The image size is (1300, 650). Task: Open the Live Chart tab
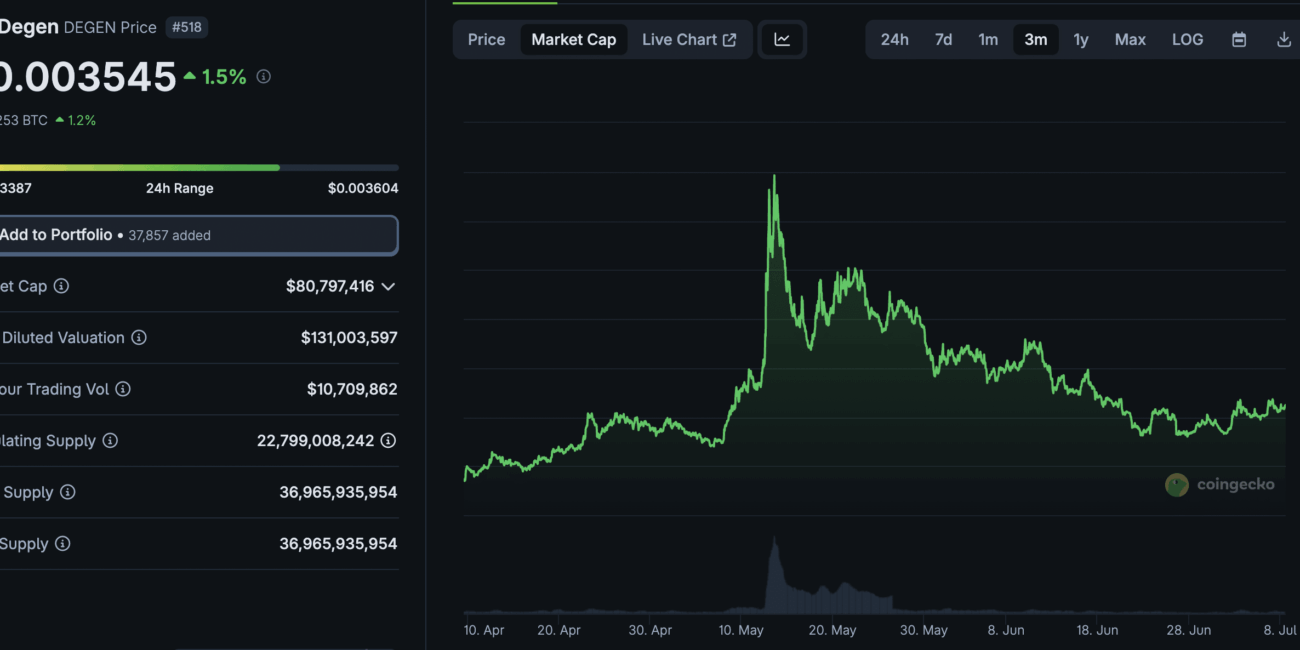[x=689, y=40]
